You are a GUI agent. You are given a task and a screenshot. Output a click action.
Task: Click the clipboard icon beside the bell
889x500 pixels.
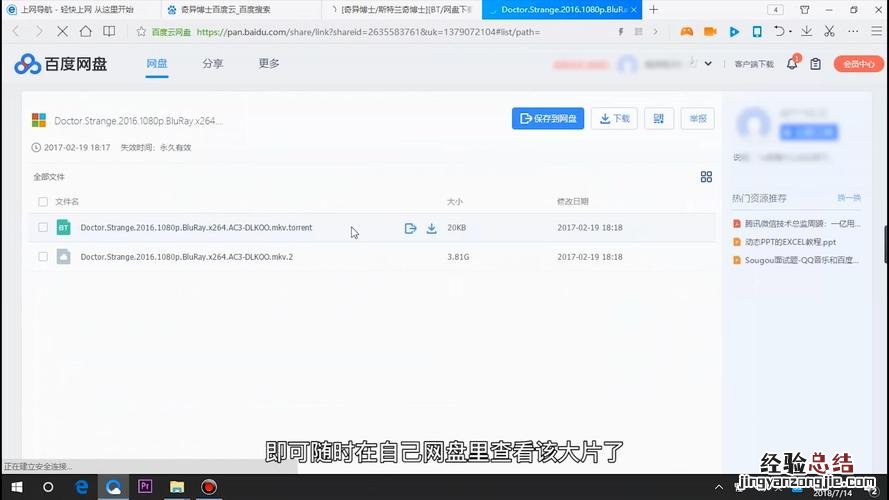(816, 64)
